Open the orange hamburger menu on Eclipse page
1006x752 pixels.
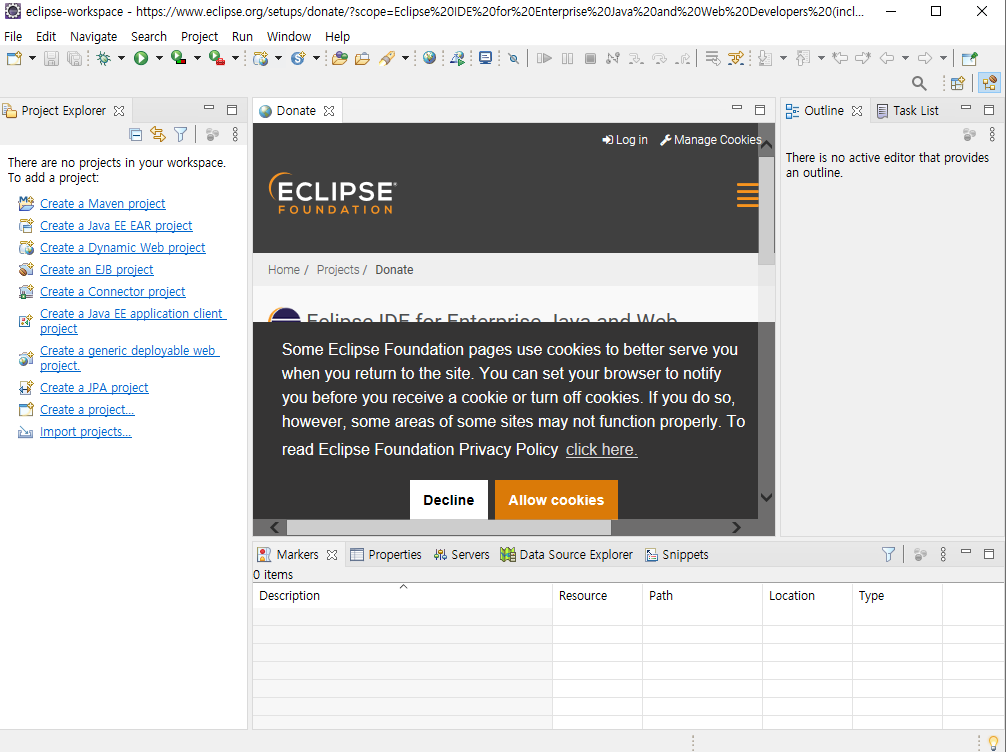point(747,194)
